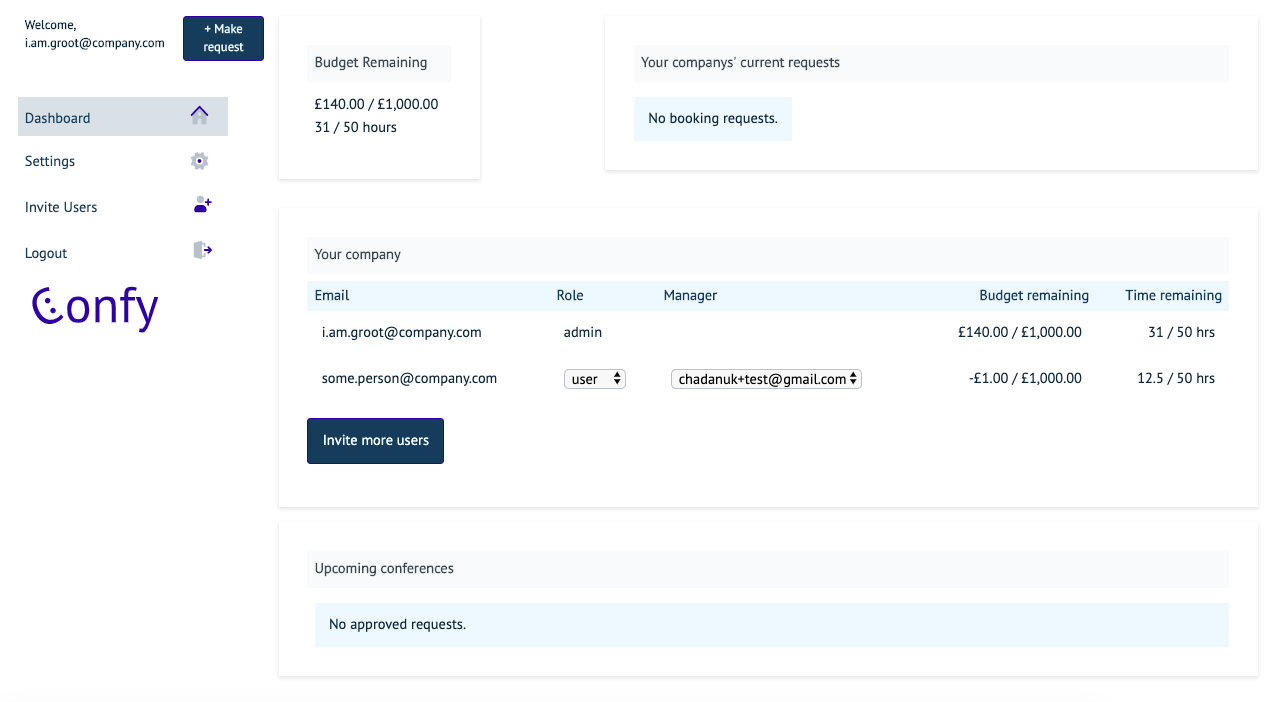Click the admin role text
This screenshot has width=1272, height=702.
tap(583, 332)
